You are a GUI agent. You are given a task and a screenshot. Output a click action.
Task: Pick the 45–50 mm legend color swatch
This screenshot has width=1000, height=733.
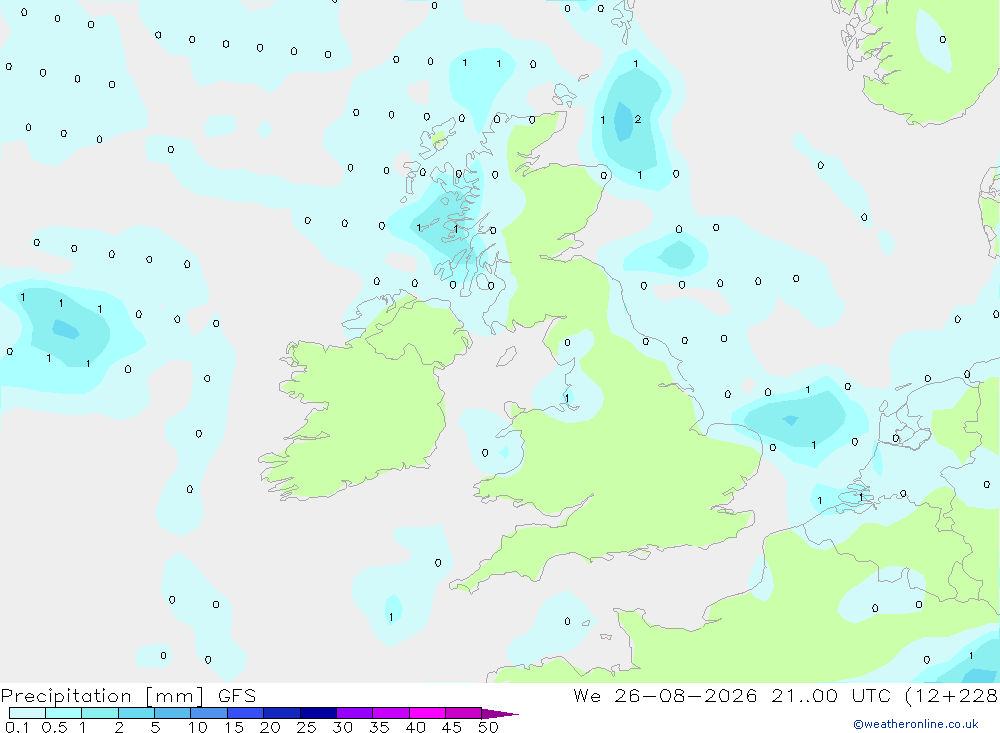[464, 713]
